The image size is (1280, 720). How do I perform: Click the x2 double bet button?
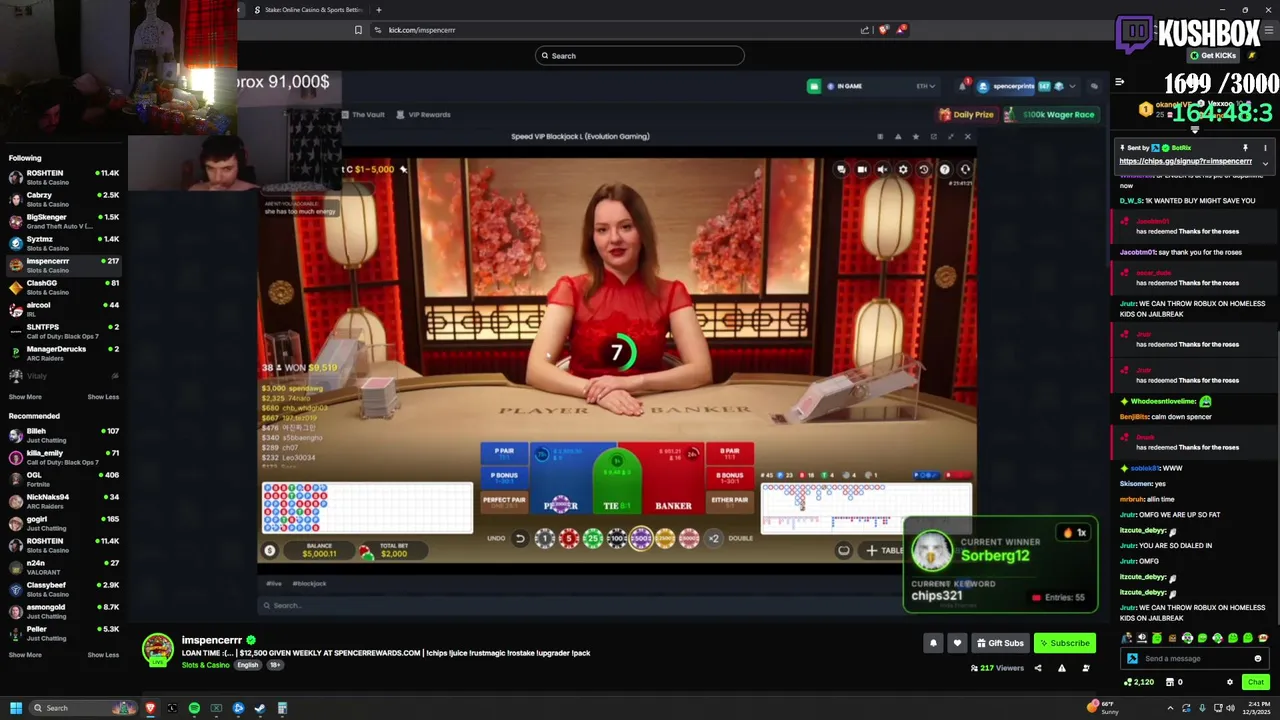pos(714,539)
